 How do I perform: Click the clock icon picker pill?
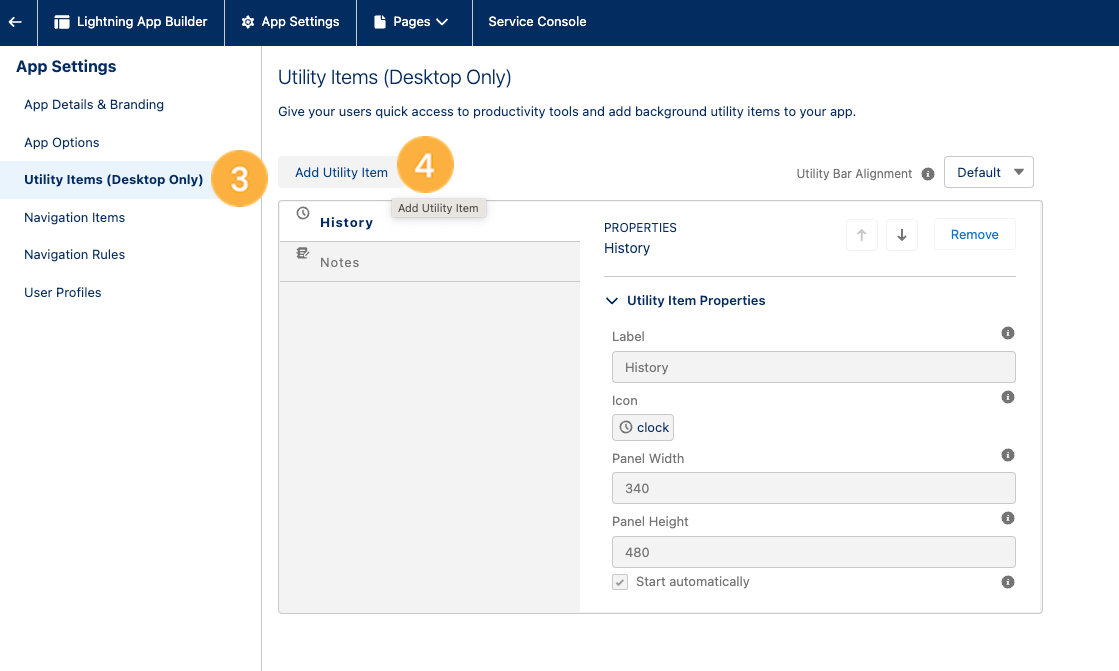[643, 428]
